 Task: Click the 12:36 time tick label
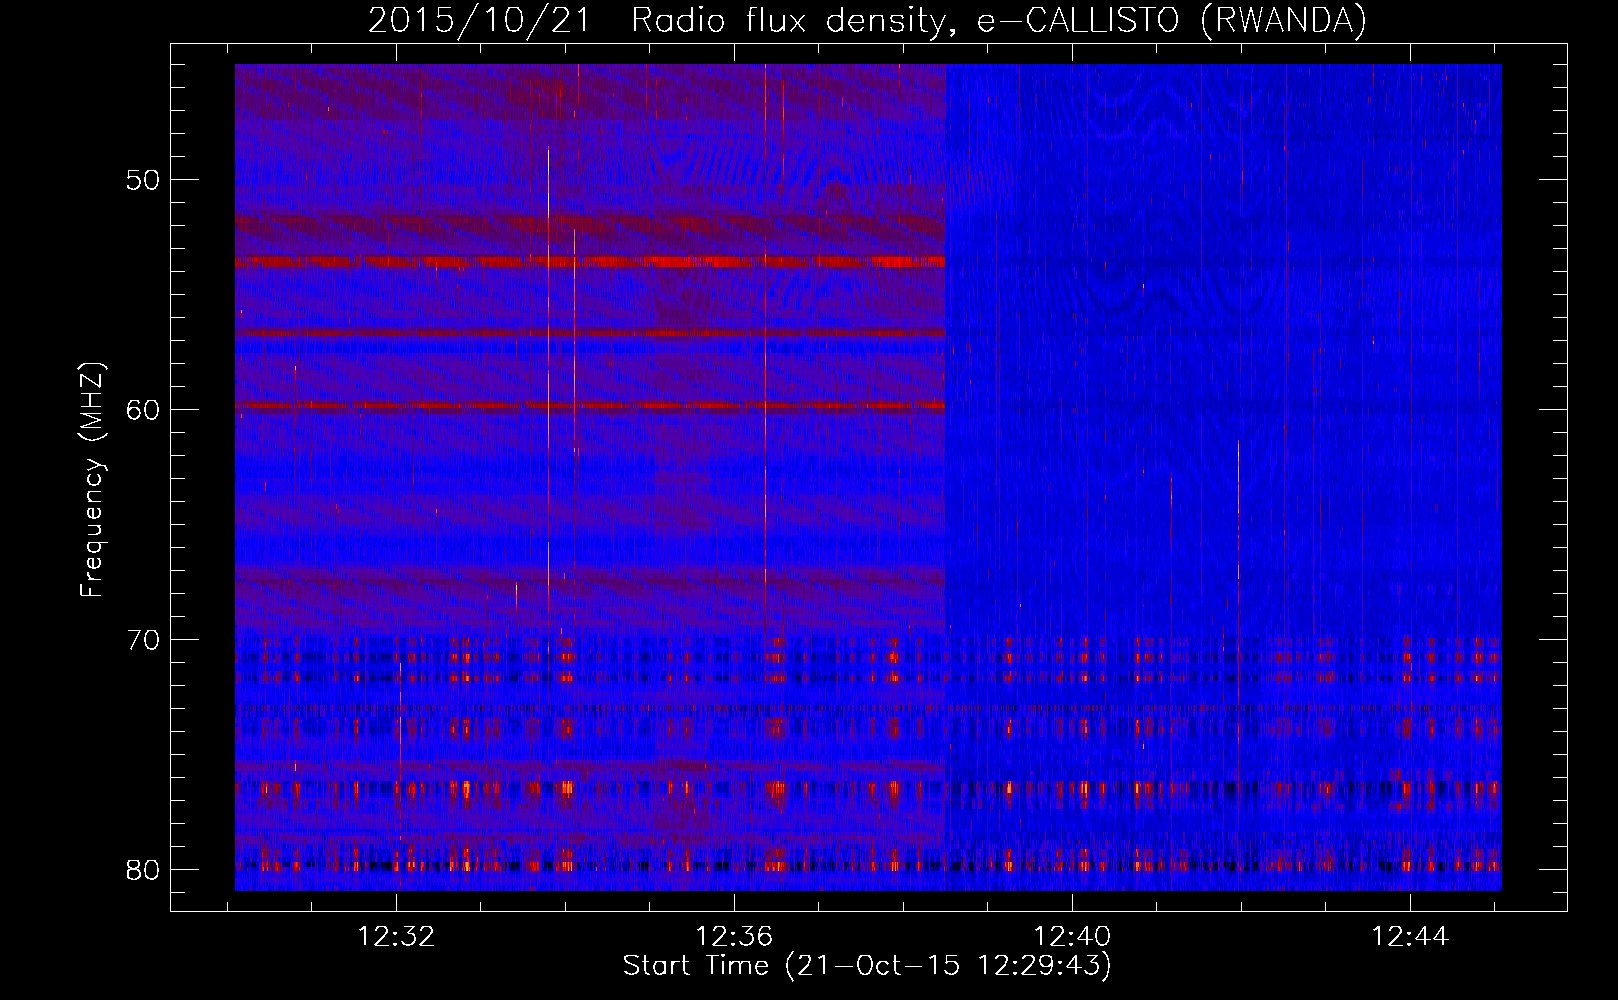735,937
